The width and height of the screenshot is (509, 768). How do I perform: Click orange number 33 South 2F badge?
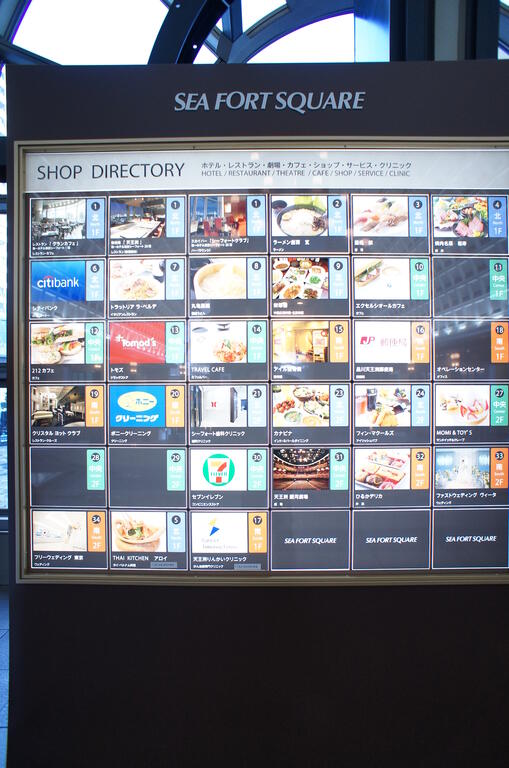(499, 468)
